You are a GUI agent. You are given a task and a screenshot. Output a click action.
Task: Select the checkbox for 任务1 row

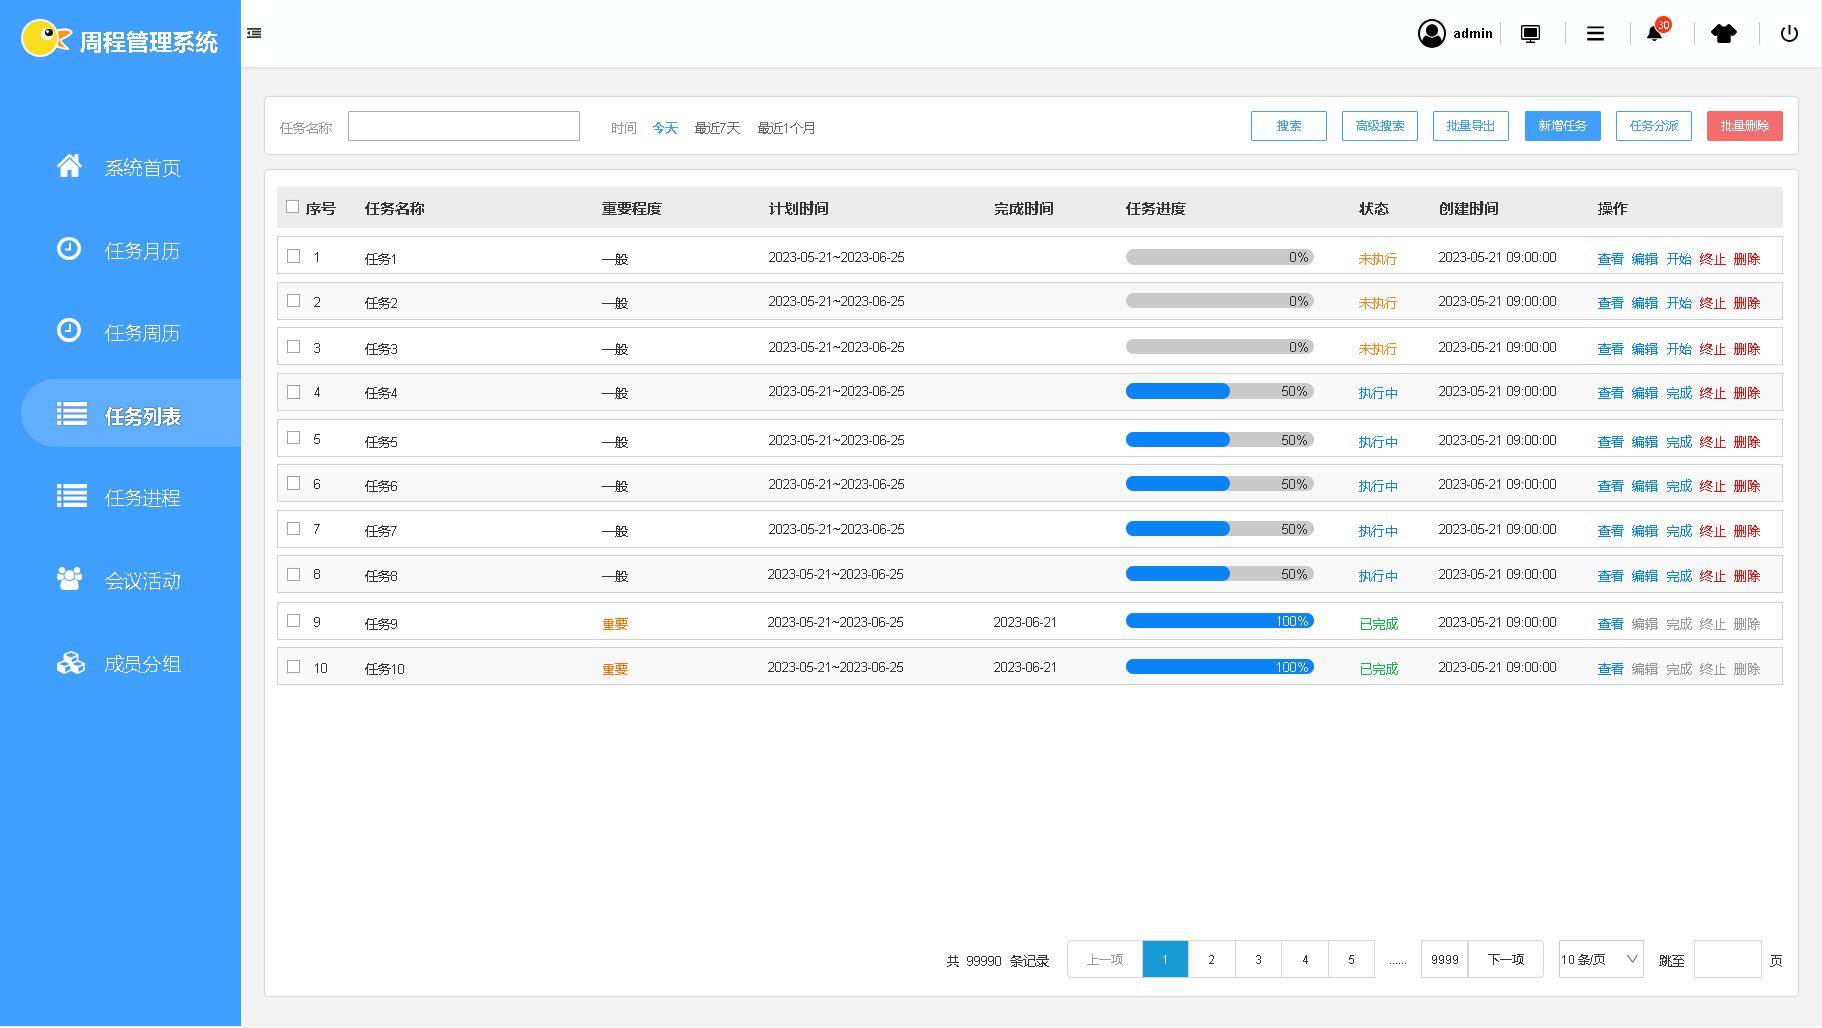click(x=293, y=256)
